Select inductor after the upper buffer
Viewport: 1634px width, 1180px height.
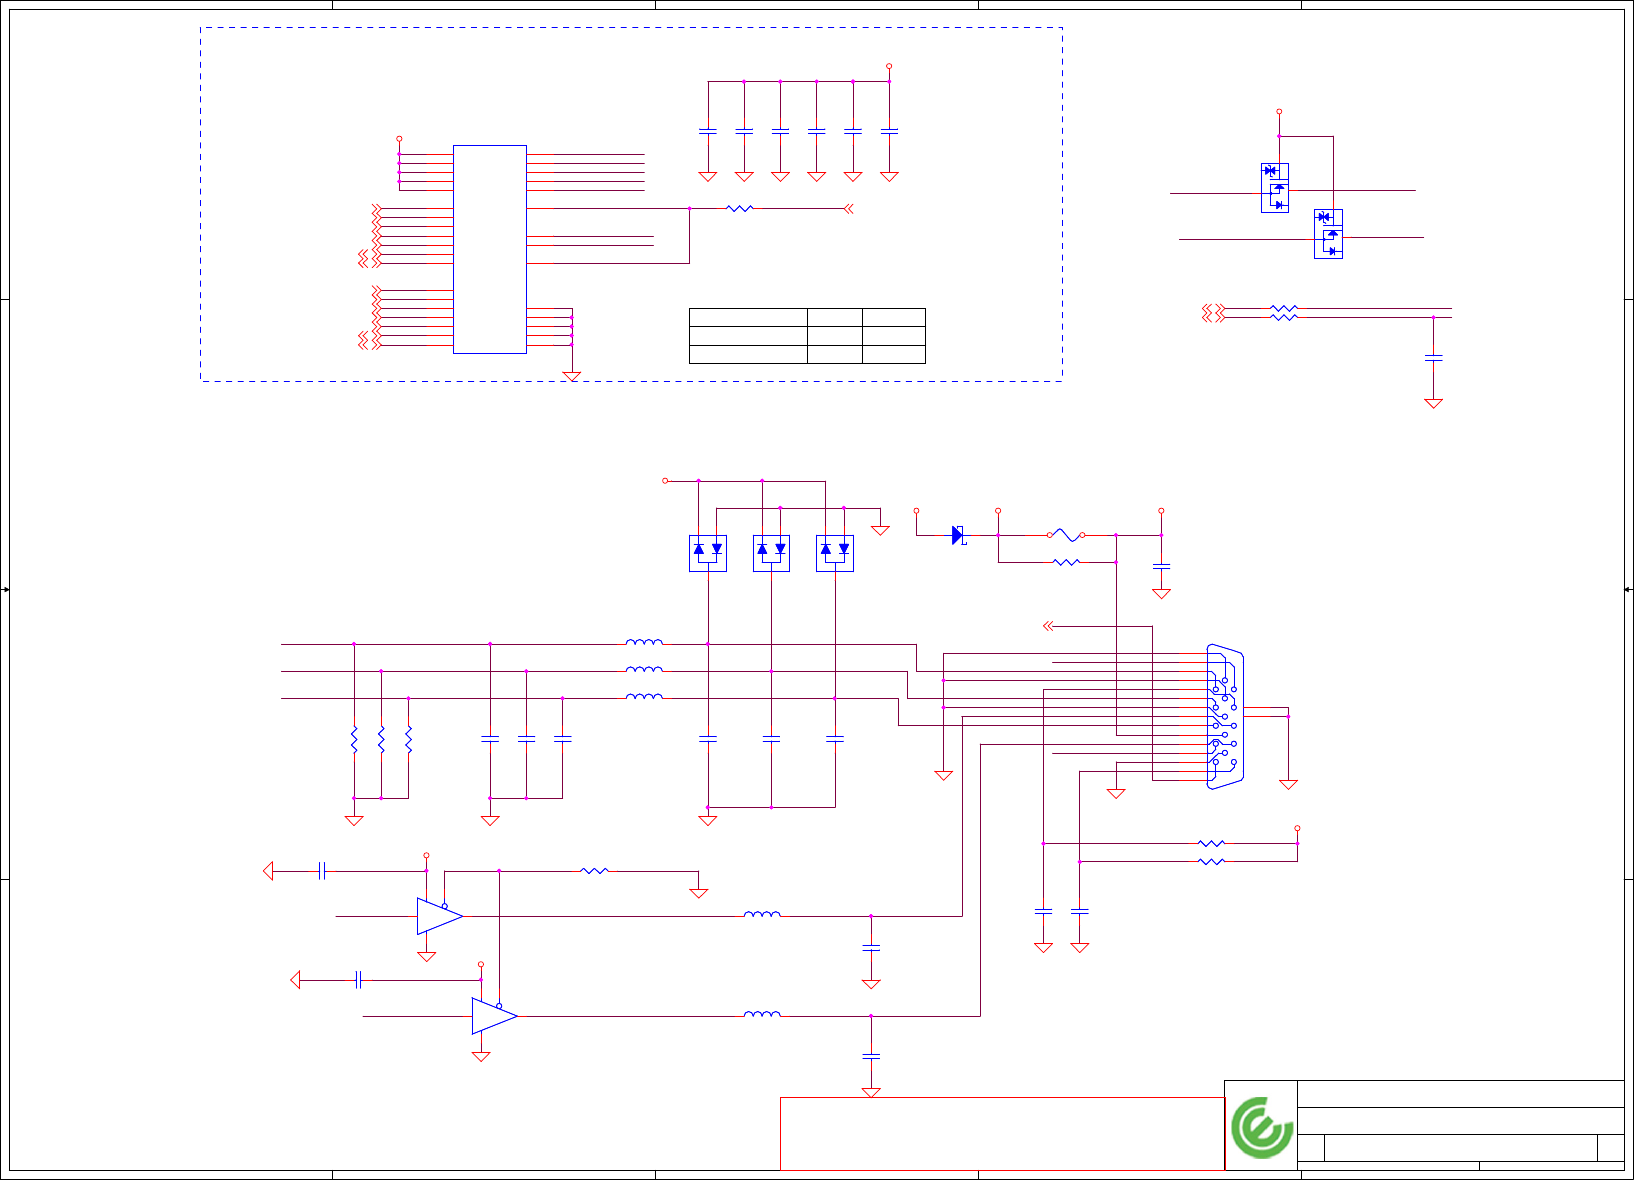coord(762,914)
